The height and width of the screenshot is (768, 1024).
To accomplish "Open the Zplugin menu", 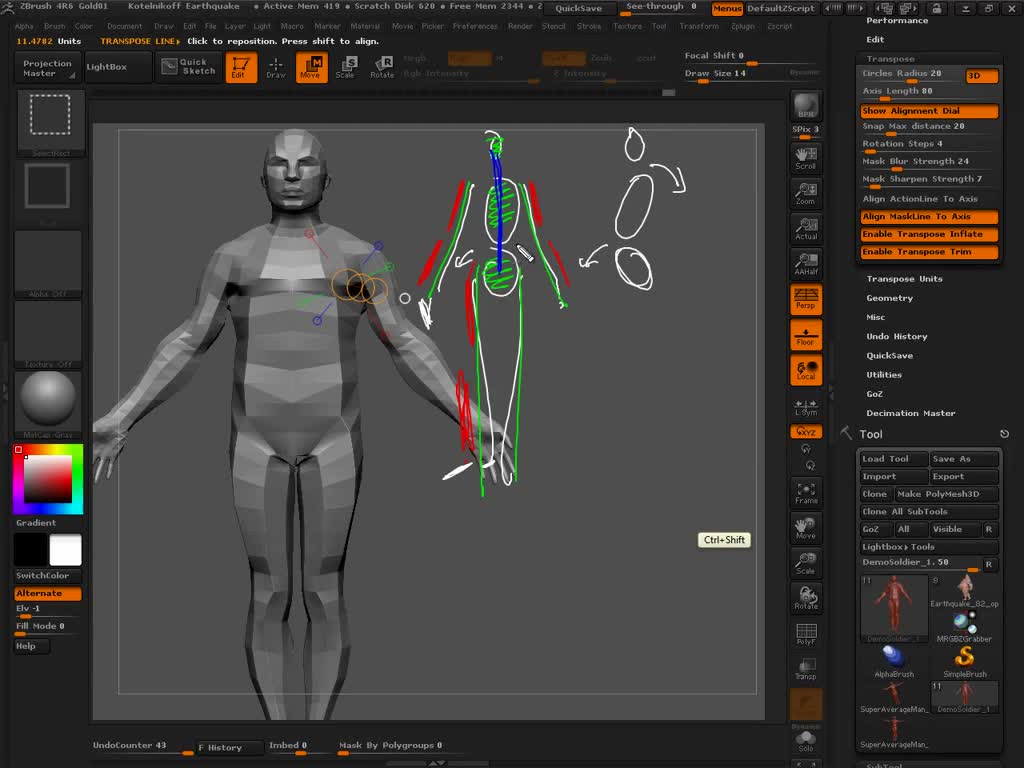I will tap(743, 26).
